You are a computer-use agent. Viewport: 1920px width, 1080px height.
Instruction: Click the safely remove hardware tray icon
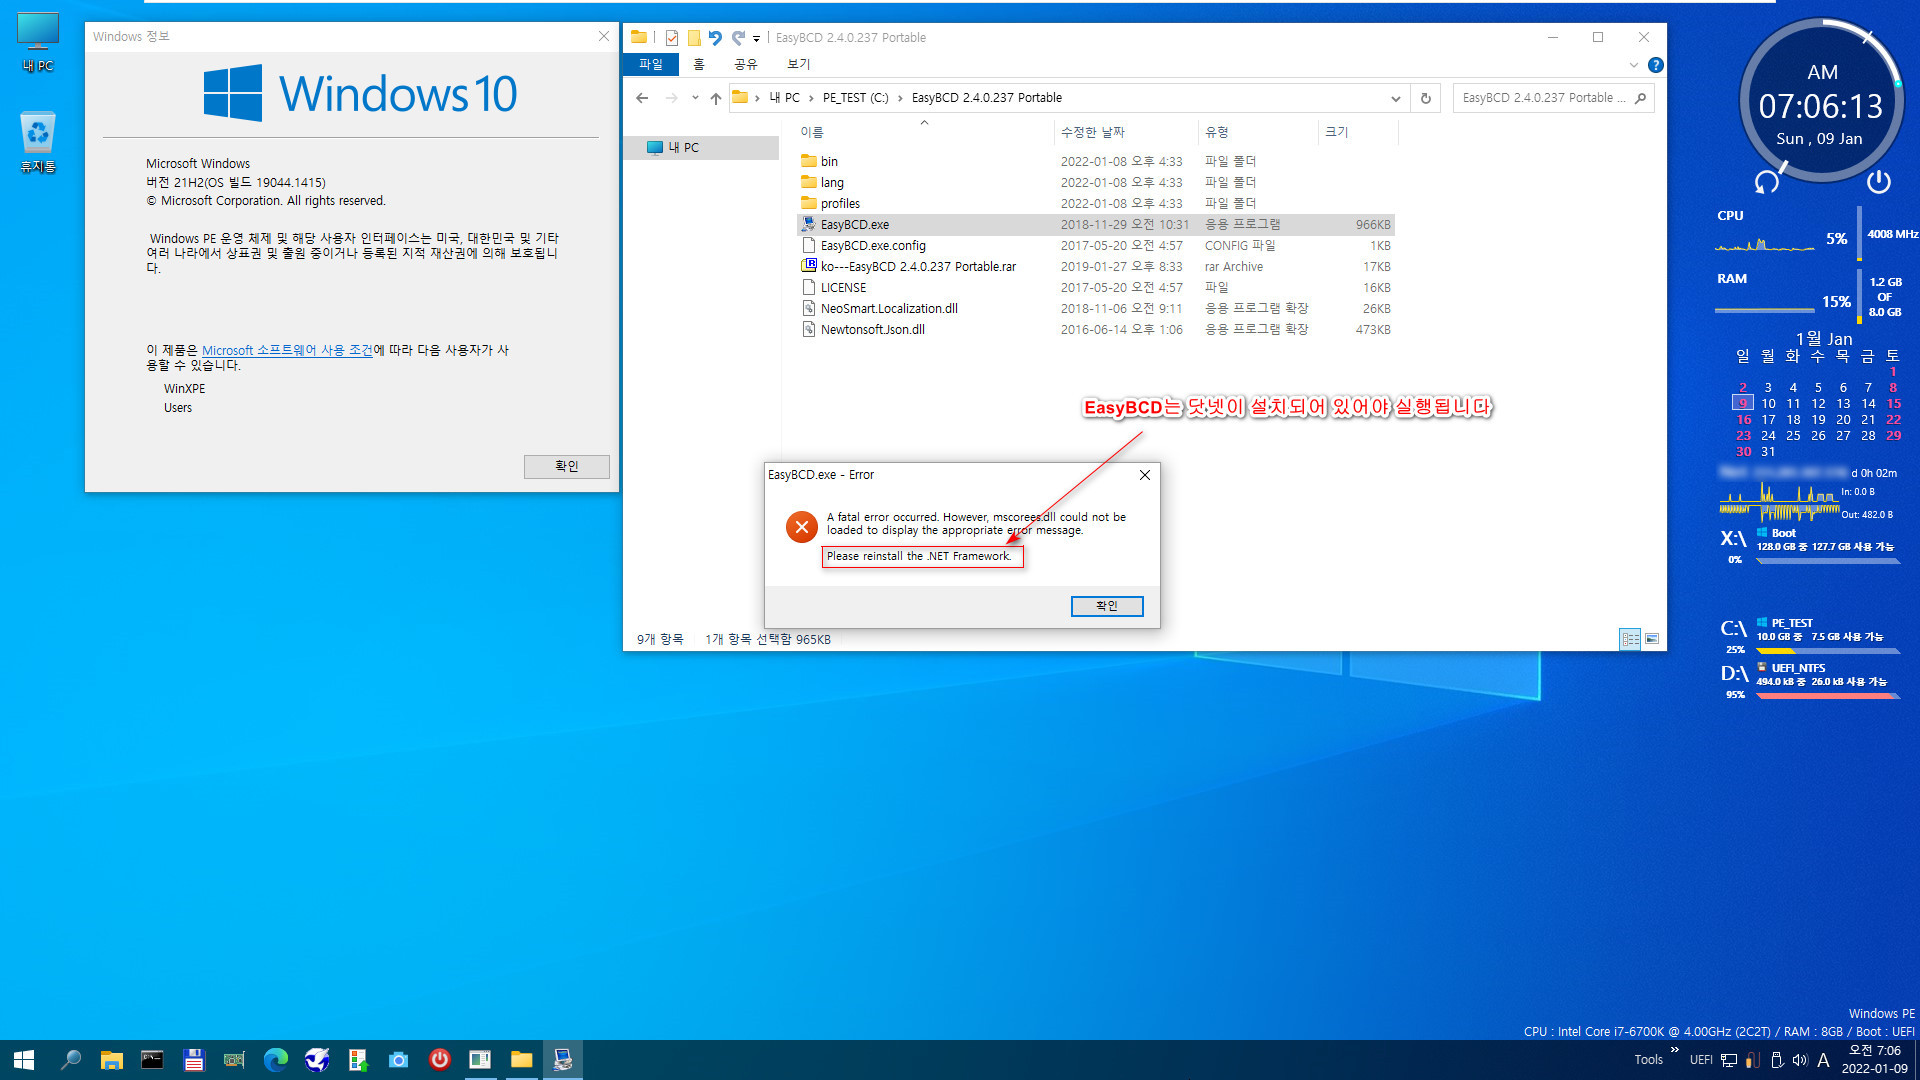[x=1776, y=1060]
